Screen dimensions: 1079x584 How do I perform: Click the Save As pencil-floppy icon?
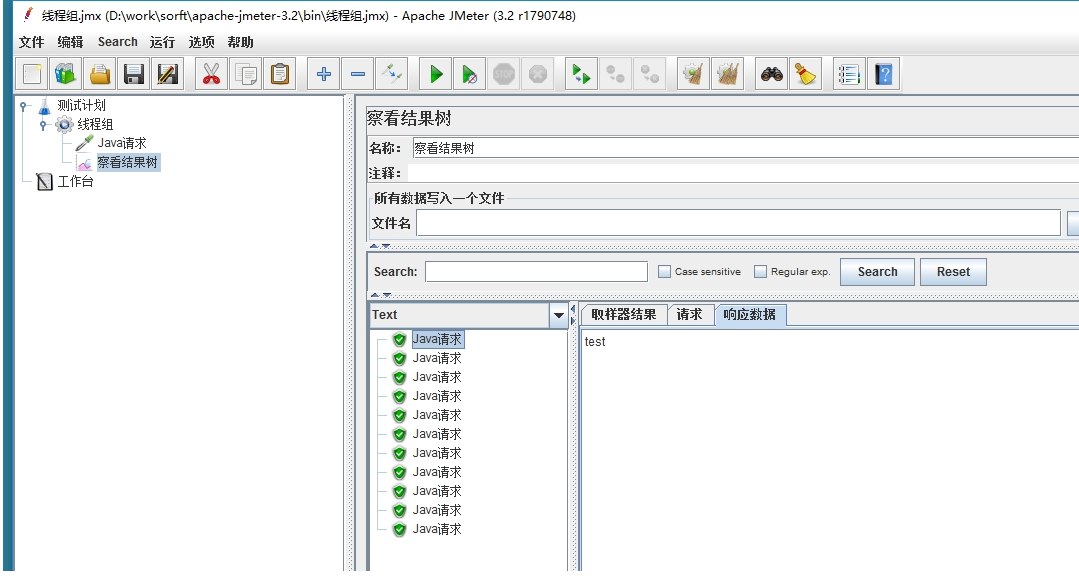(167, 74)
